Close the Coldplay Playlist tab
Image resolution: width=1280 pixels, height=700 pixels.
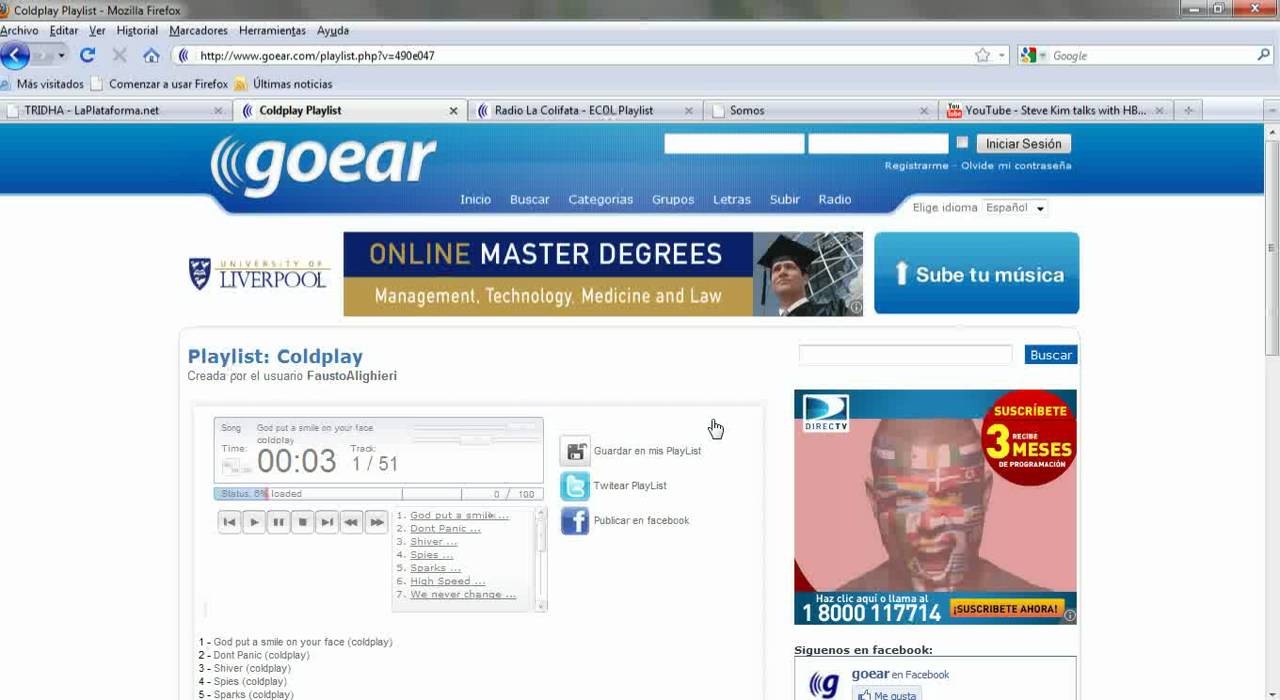[453, 111]
